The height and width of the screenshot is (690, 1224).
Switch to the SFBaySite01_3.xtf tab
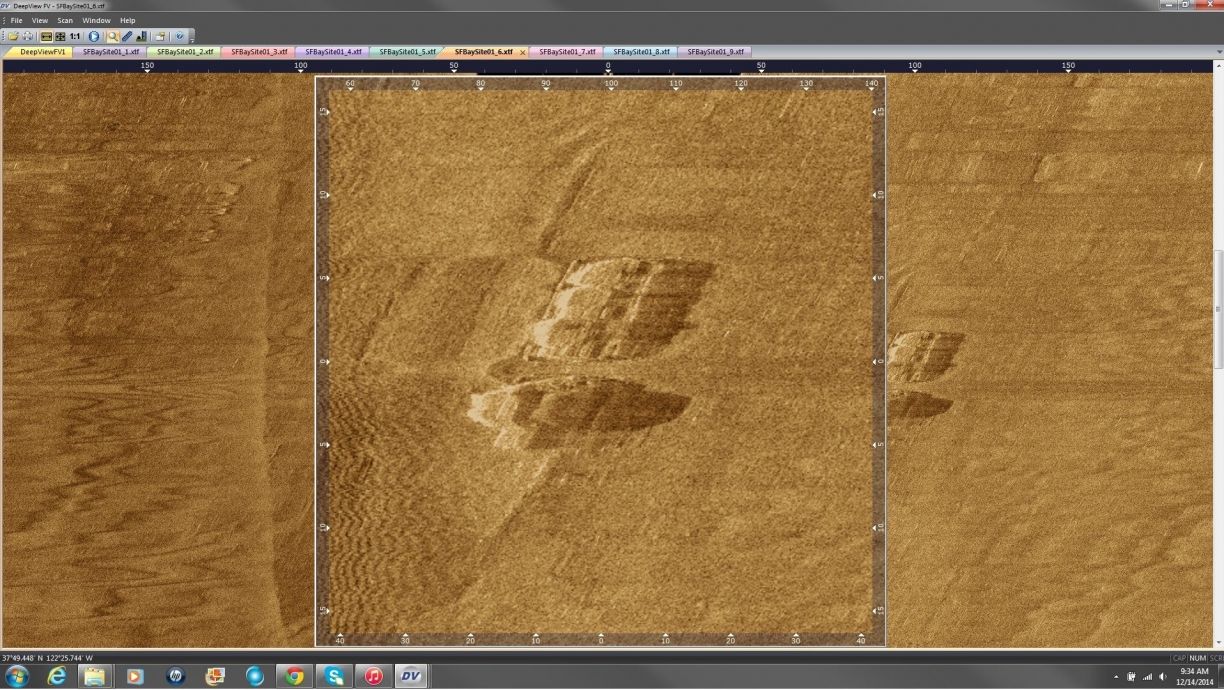[258, 51]
